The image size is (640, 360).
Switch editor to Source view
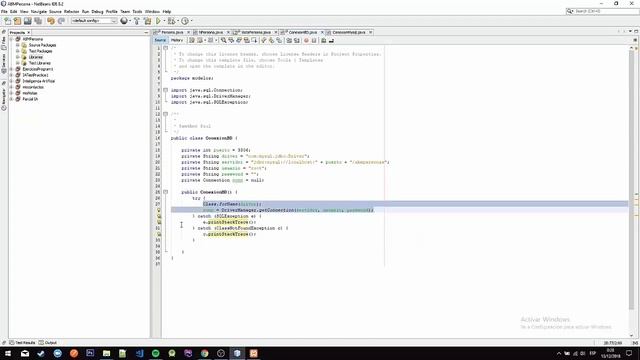pyautogui.click(x=160, y=40)
